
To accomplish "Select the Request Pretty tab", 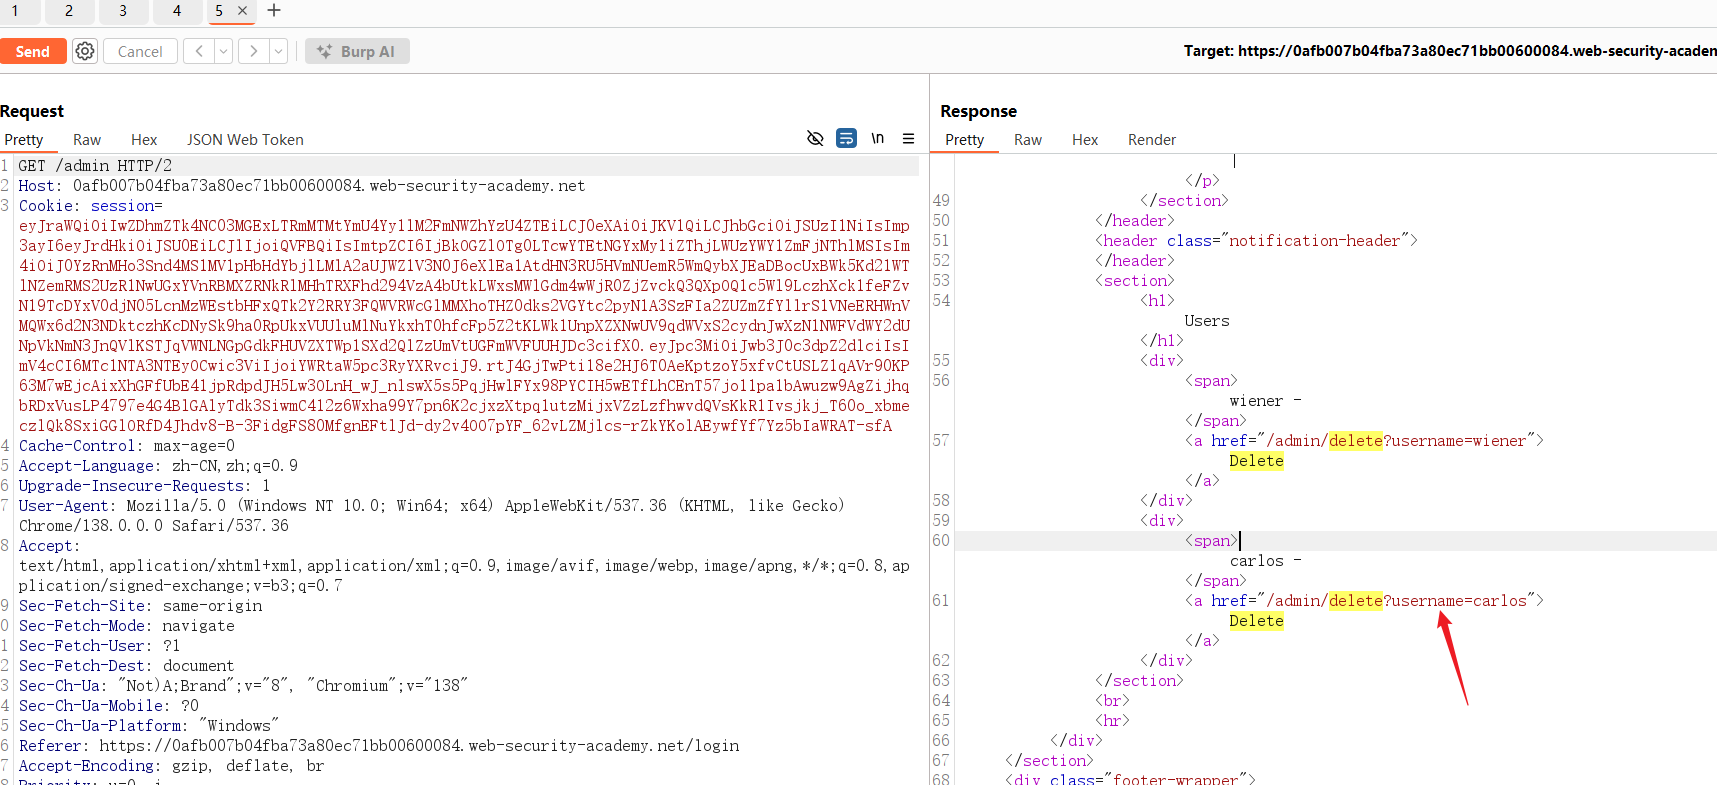I will pos(24,140).
